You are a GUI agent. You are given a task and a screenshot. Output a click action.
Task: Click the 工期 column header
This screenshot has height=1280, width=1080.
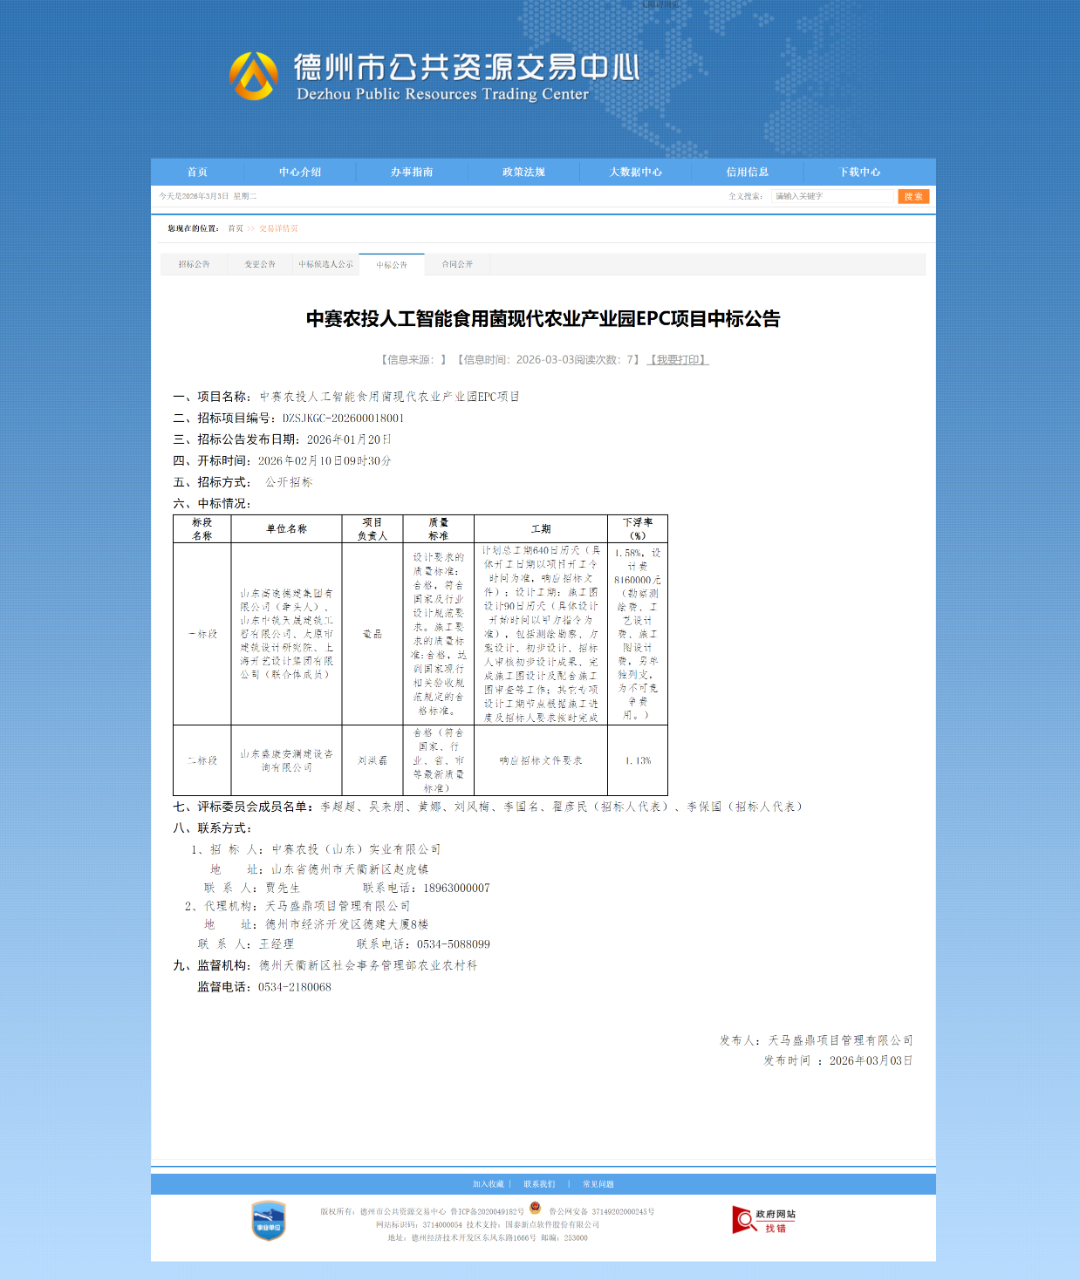click(x=541, y=529)
